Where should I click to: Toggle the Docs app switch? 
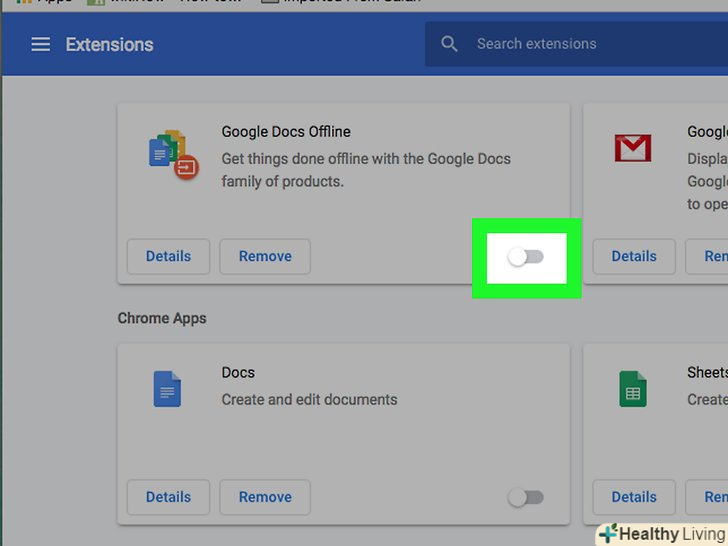tap(526, 498)
